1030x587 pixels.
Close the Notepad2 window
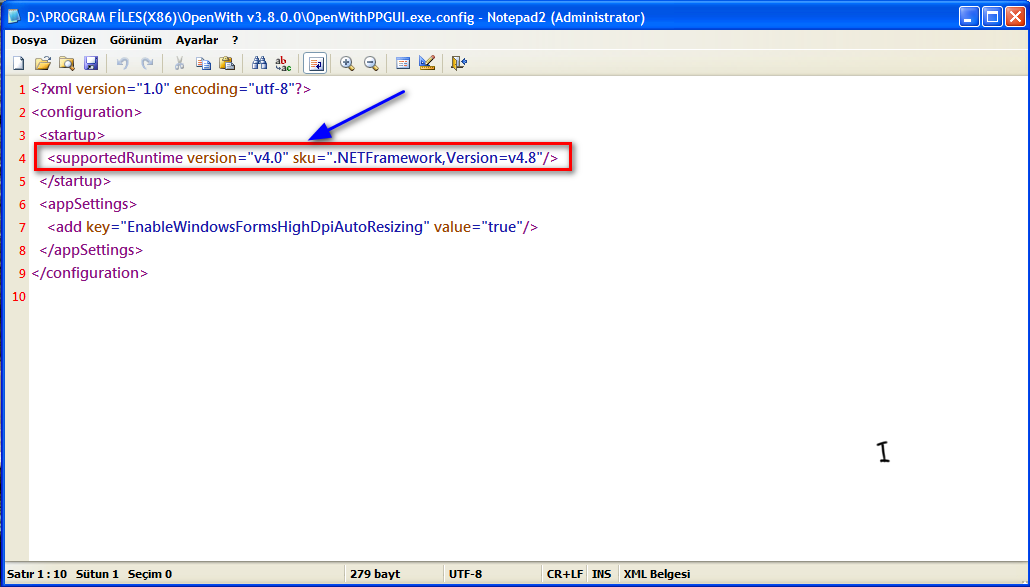[x=1015, y=16]
